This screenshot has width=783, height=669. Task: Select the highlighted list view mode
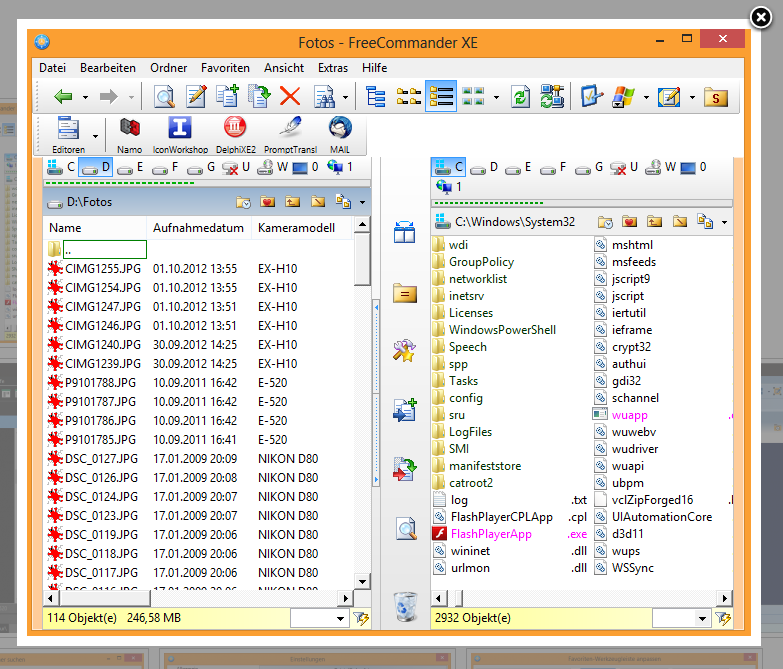(441, 96)
